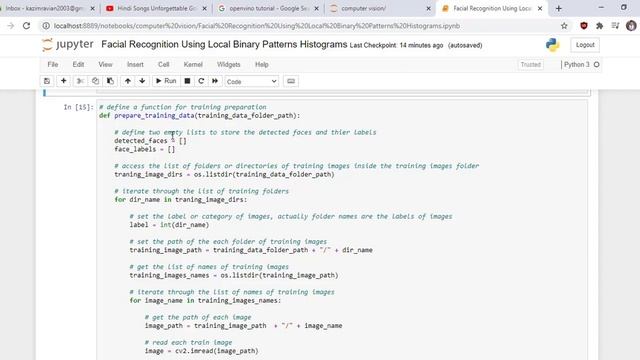This screenshot has height=360, width=640.
Task: Restart the kernel icon
Action: (201, 81)
